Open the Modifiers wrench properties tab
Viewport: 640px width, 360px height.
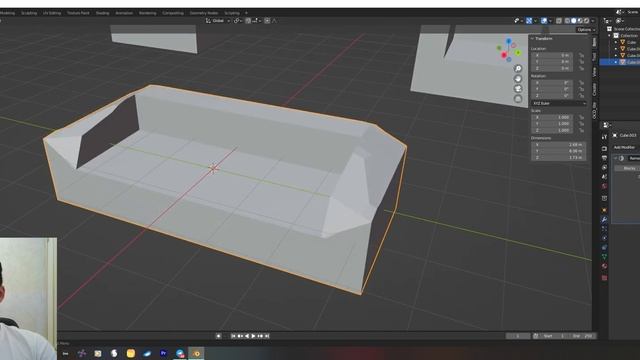pos(604,220)
